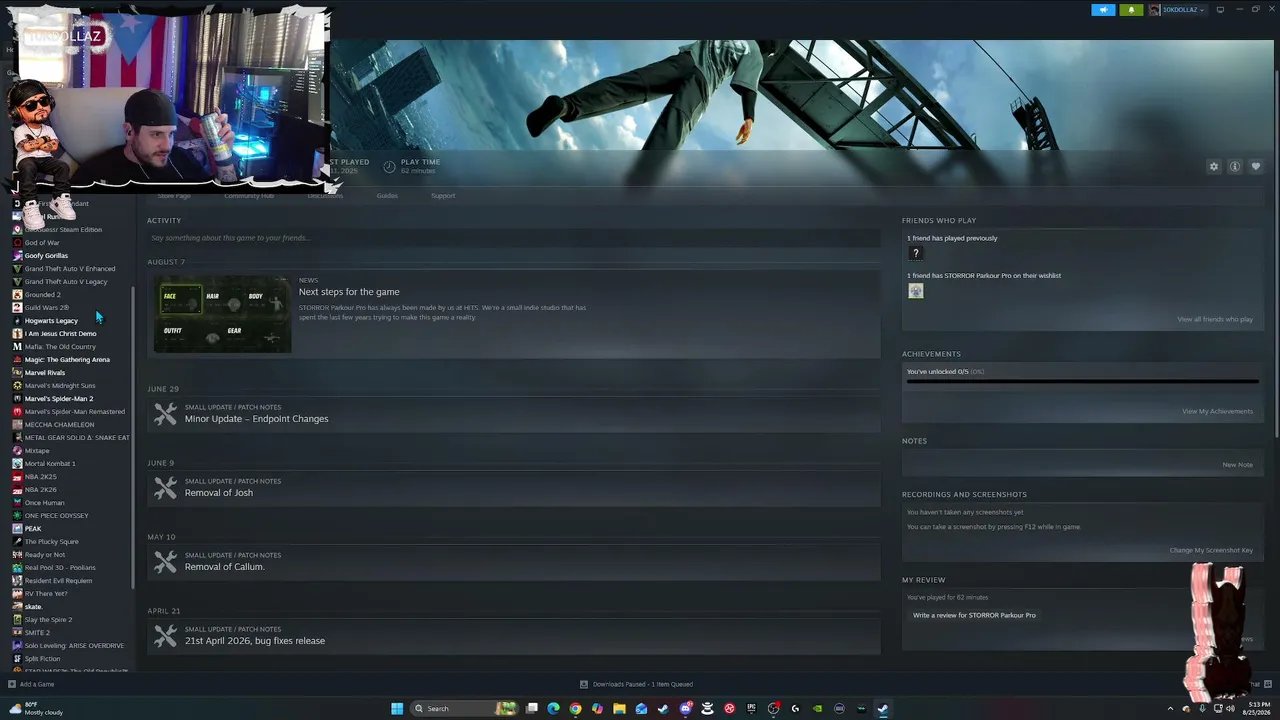Open 'Next steps for the game' news

[349, 292]
